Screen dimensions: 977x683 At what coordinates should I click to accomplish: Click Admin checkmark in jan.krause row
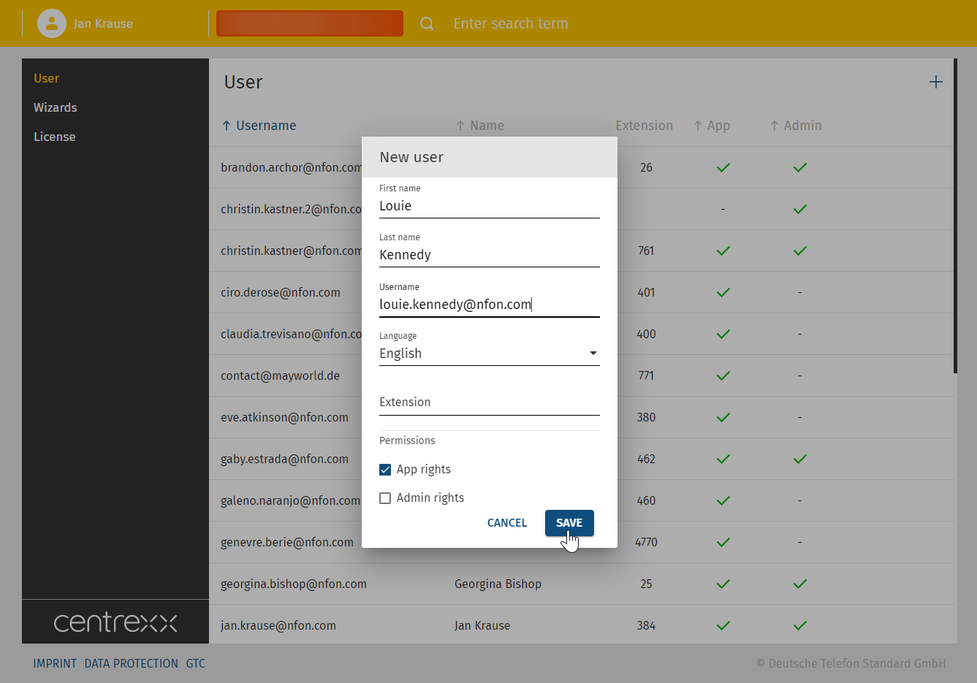coord(800,626)
